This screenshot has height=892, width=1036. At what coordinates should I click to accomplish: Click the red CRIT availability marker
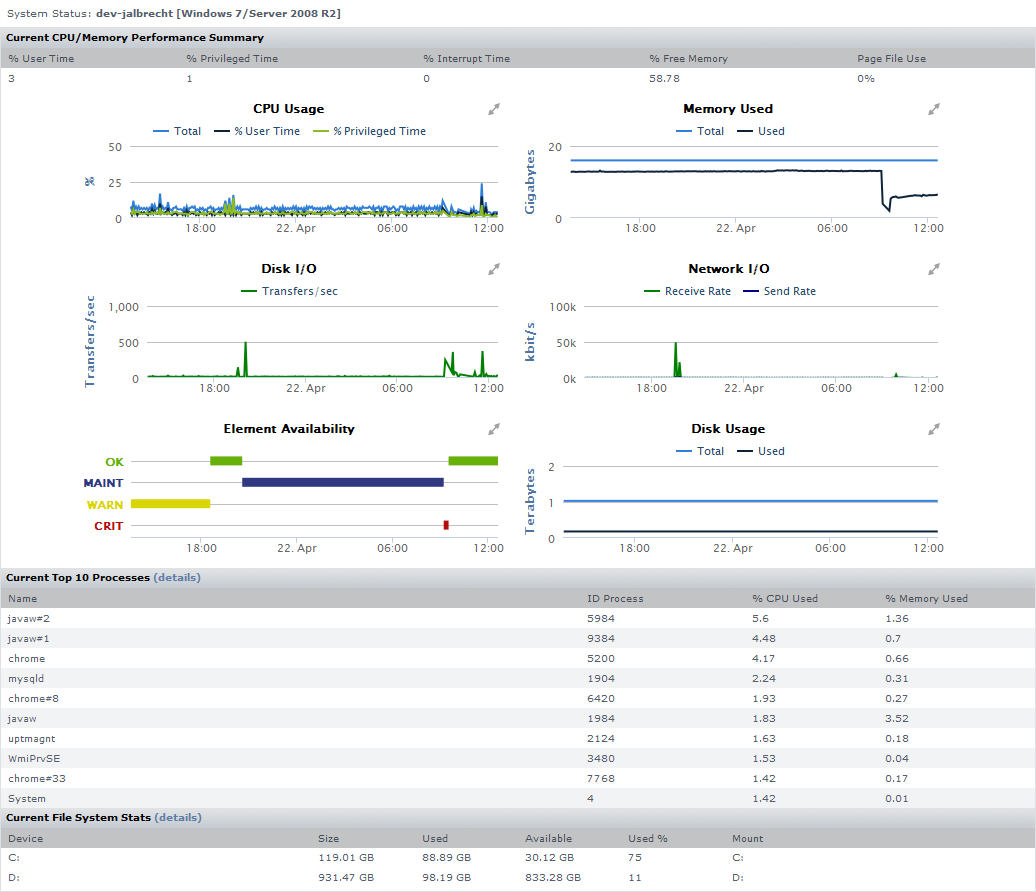tap(446, 525)
